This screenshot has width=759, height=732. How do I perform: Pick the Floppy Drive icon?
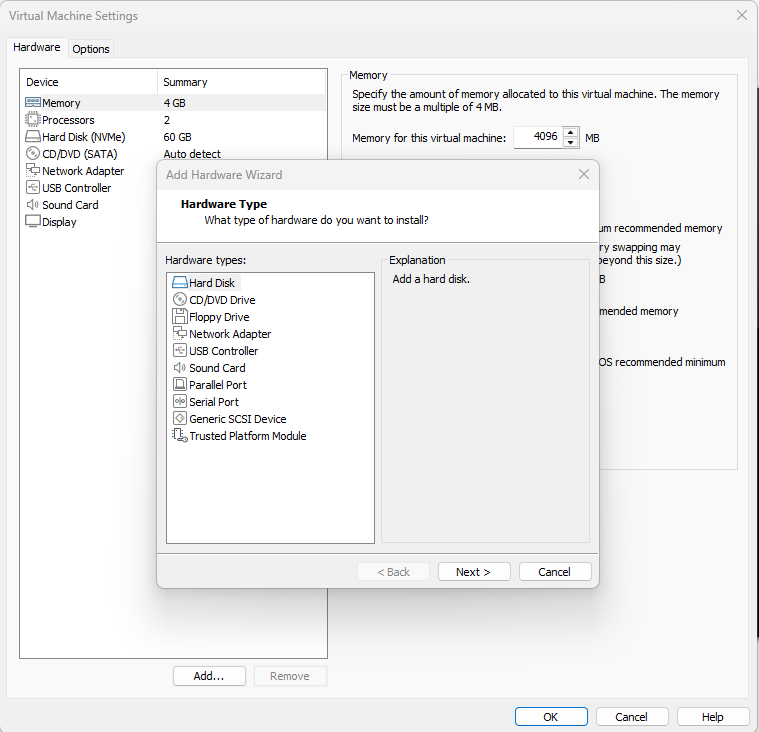click(180, 317)
